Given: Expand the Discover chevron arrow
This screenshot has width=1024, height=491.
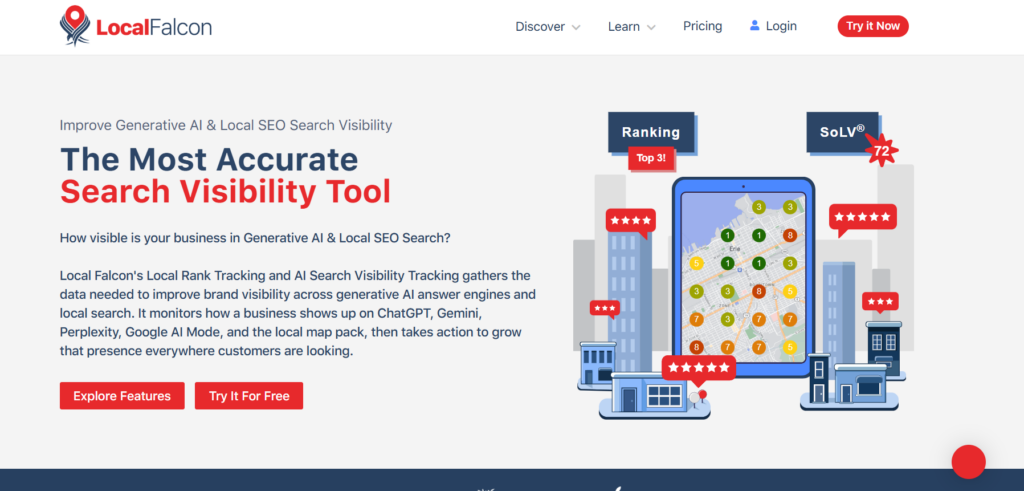Looking at the screenshot, I should point(576,27).
